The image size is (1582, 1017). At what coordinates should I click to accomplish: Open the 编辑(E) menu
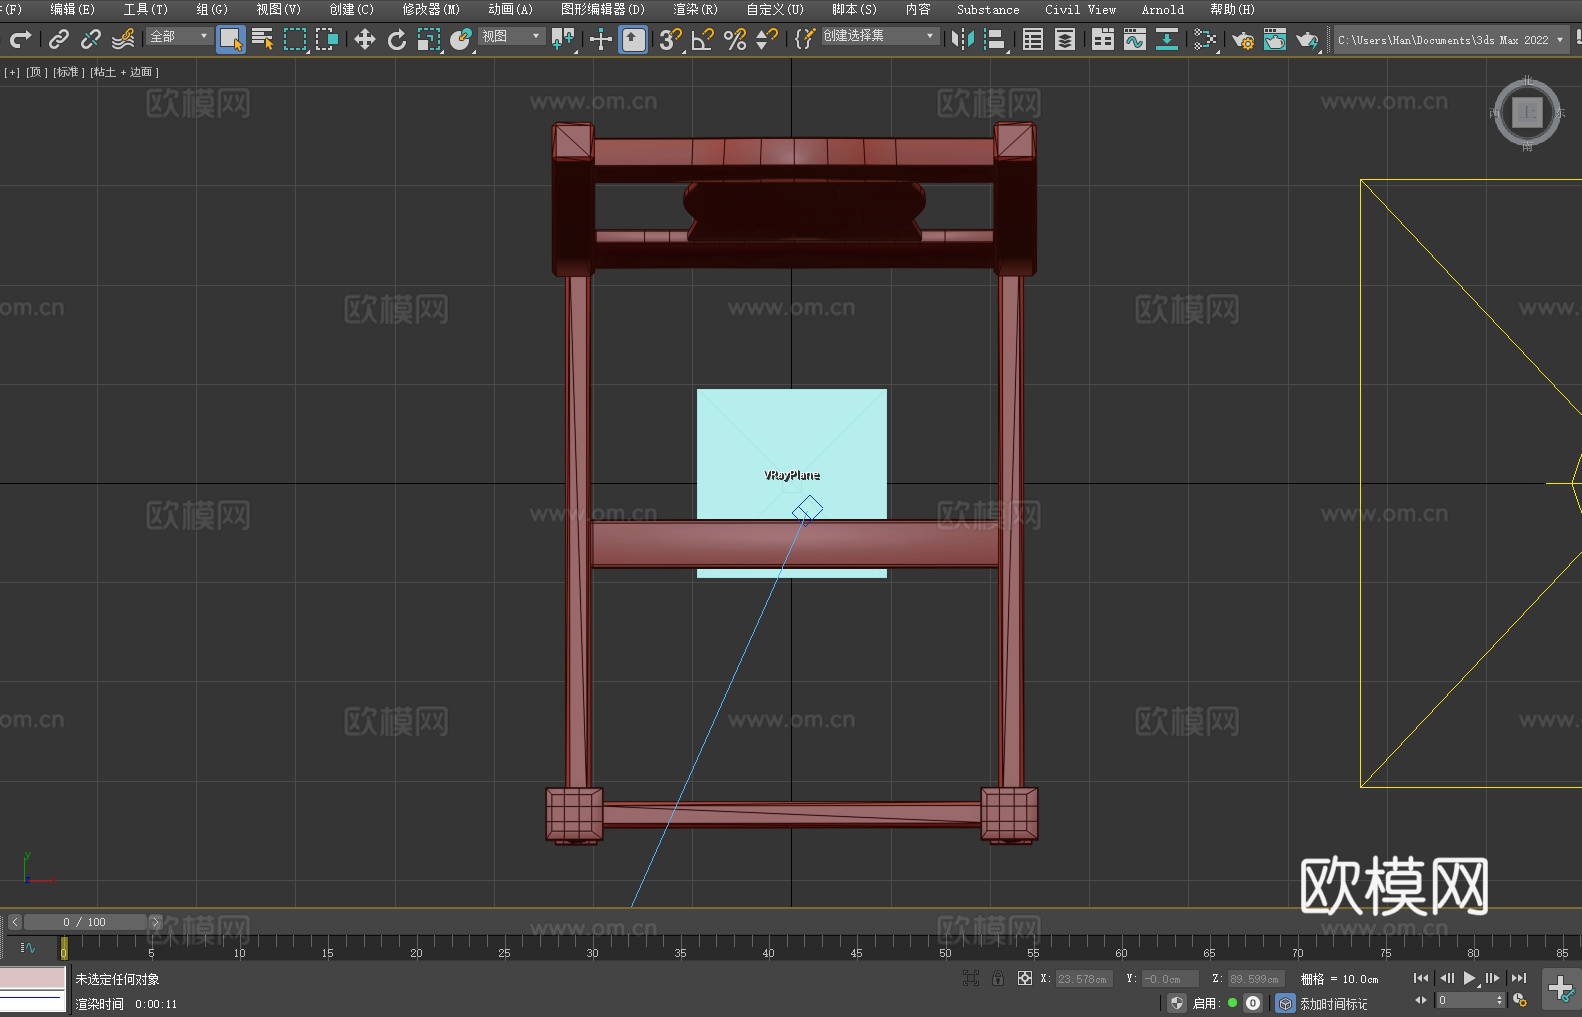pyautogui.click(x=72, y=9)
